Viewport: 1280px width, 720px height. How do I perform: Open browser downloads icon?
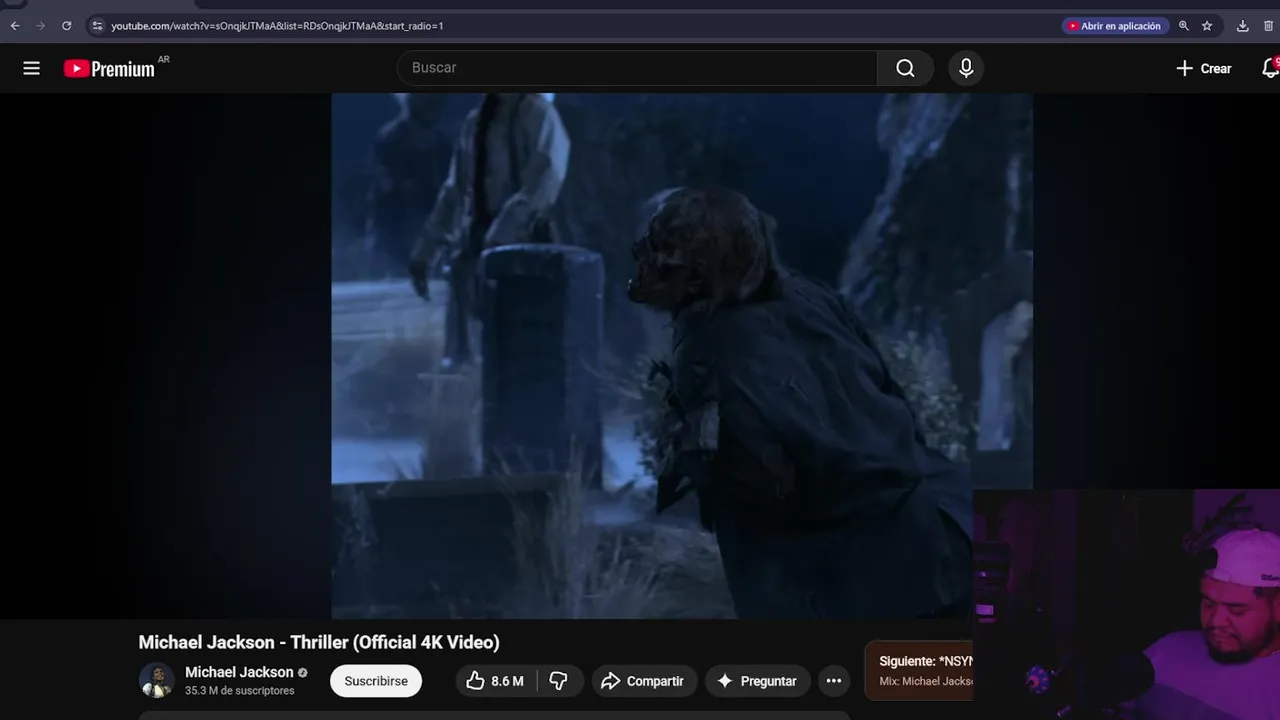pyautogui.click(x=1243, y=26)
